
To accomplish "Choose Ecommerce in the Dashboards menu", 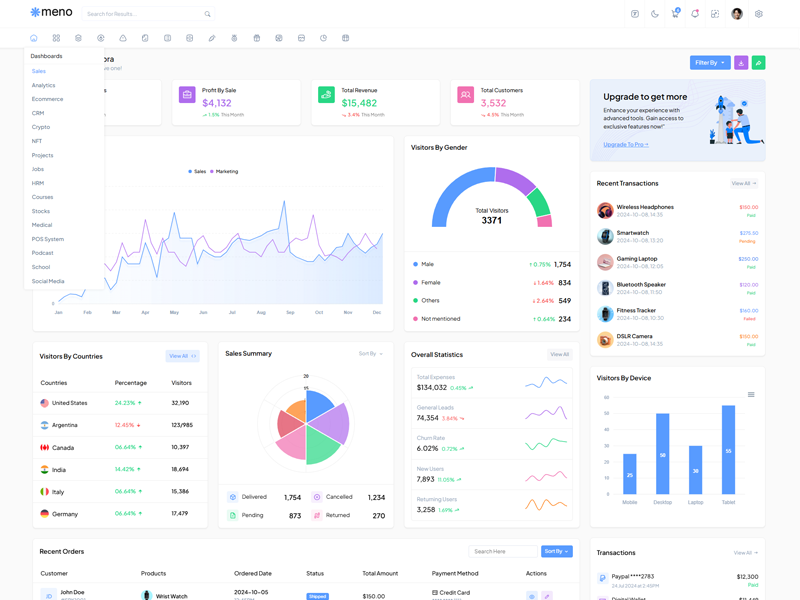I will pyautogui.click(x=47, y=99).
